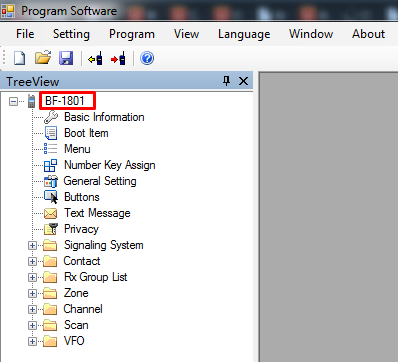Click the New file toolbar icon
Screen dimensions: 398x362
pyautogui.click(x=19, y=58)
